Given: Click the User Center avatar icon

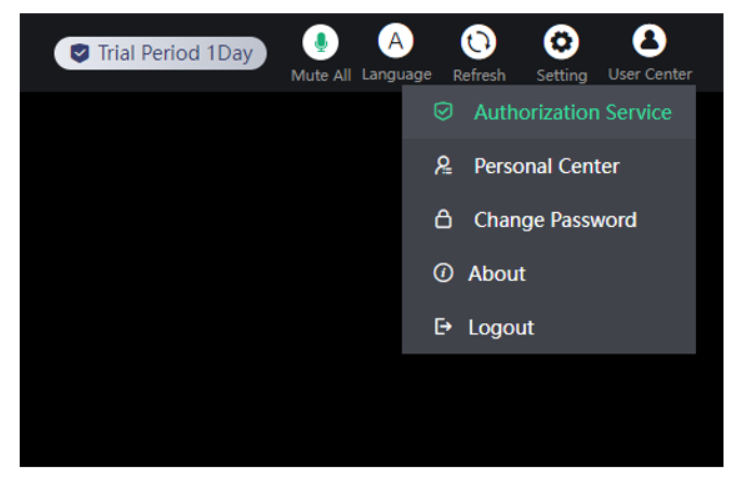Looking at the screenshot, I should tap(649, 40).
